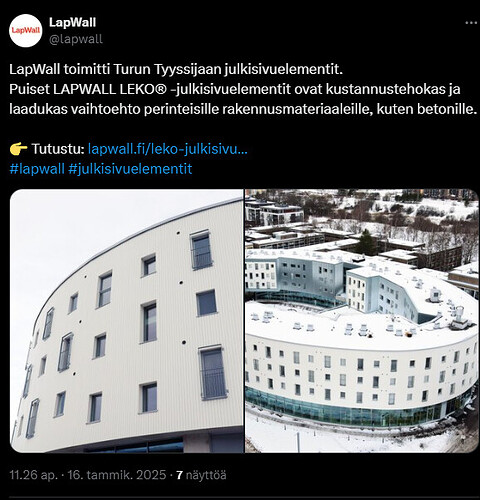Open the #julkisivuelementit hashtag
480x500 pixels.
coord(130,169)
